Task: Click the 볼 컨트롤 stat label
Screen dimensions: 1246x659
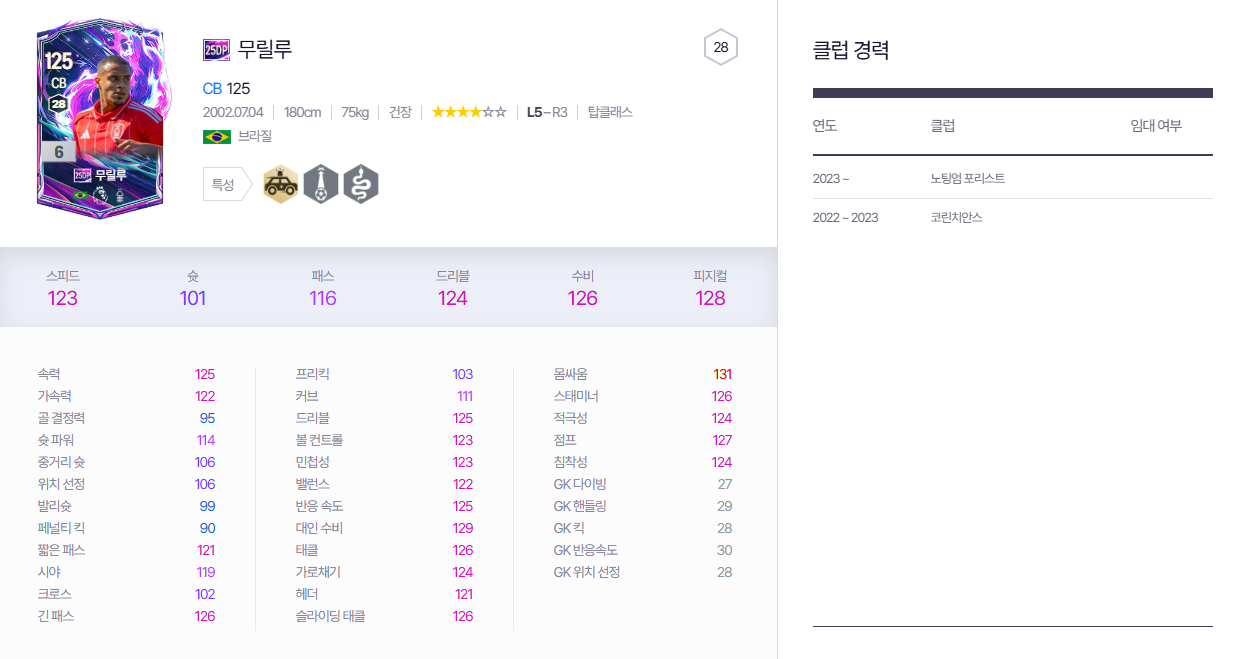Action: point(319,440)
